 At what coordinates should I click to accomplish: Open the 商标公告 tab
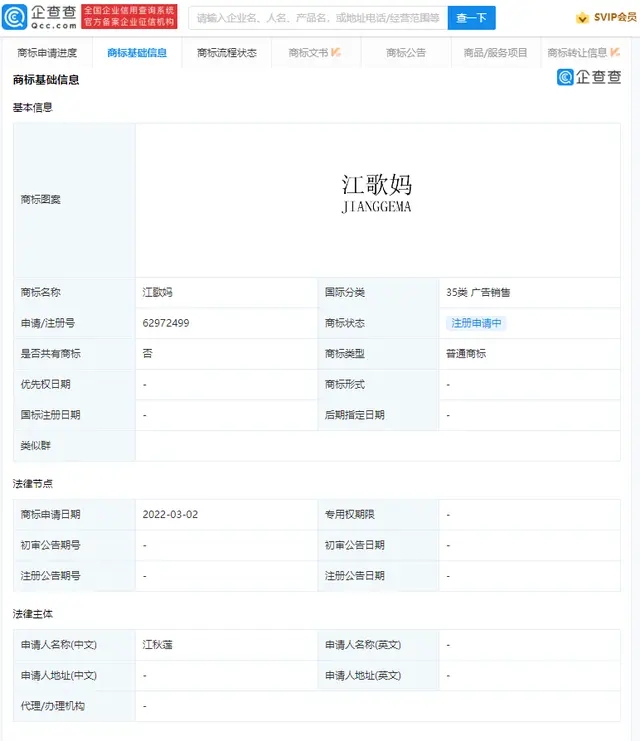click(x=406, y=53)
